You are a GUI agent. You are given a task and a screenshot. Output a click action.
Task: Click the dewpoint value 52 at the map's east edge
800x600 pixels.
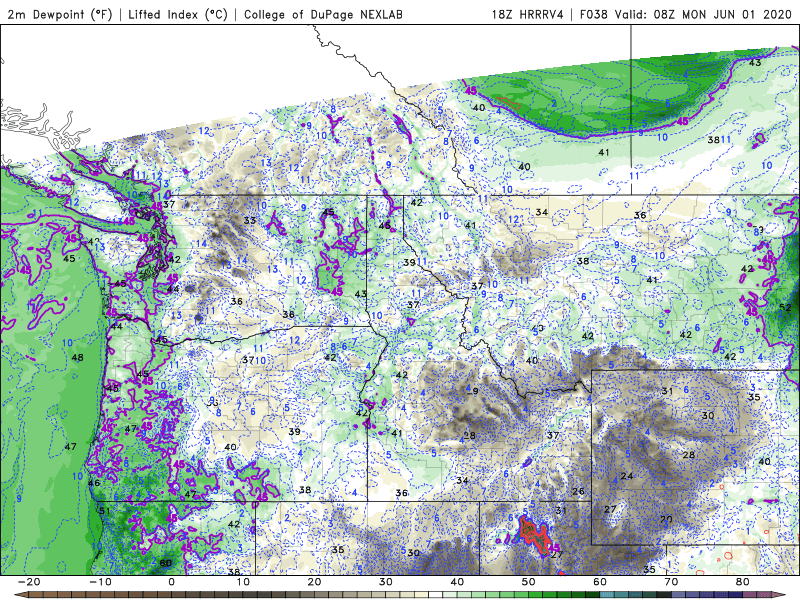pos(786,307)
